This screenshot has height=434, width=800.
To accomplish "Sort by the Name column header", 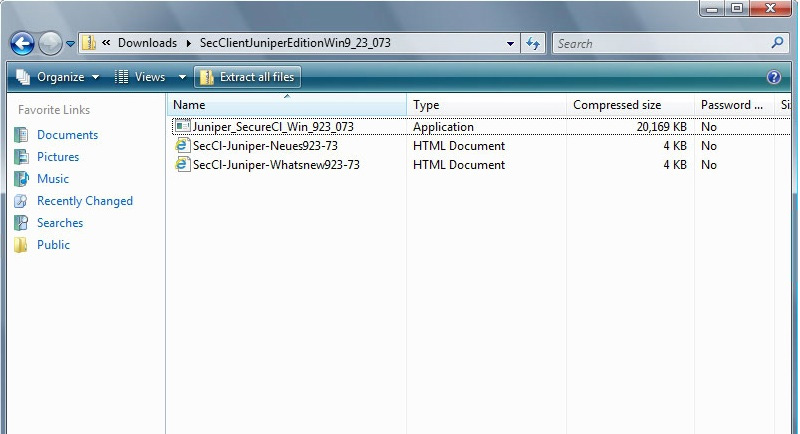I will (x=287, y=105).
